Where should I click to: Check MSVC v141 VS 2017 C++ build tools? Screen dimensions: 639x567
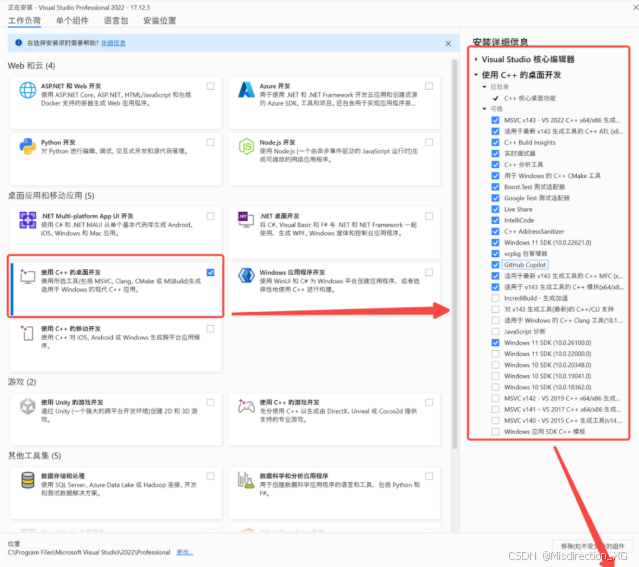495,409
